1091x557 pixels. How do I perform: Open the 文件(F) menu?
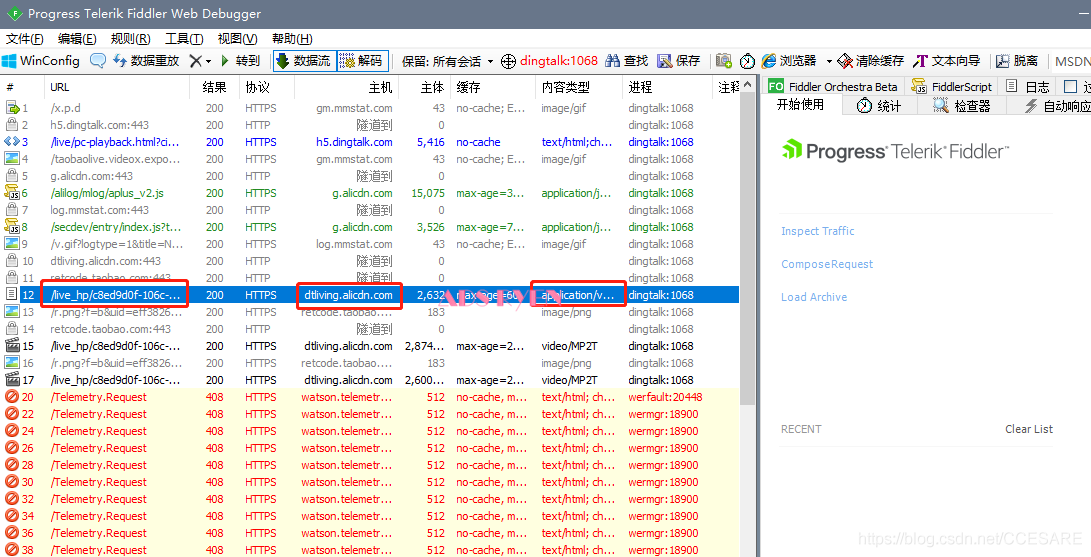point(24,39)
